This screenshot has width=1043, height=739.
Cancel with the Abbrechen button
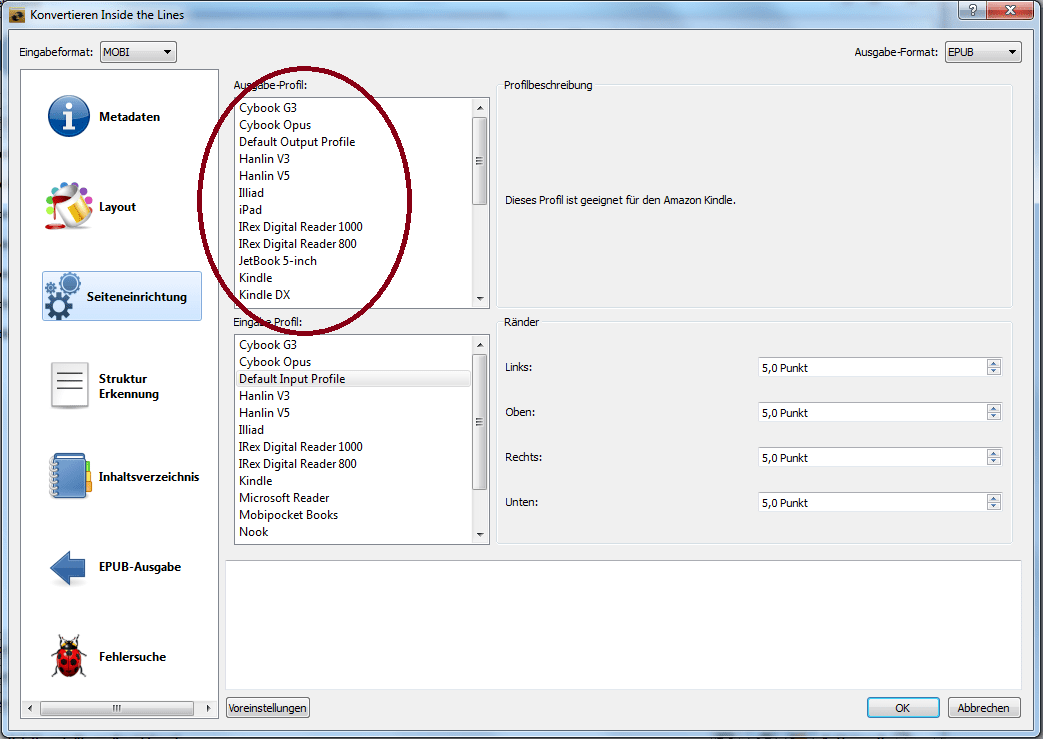[983, 708]
